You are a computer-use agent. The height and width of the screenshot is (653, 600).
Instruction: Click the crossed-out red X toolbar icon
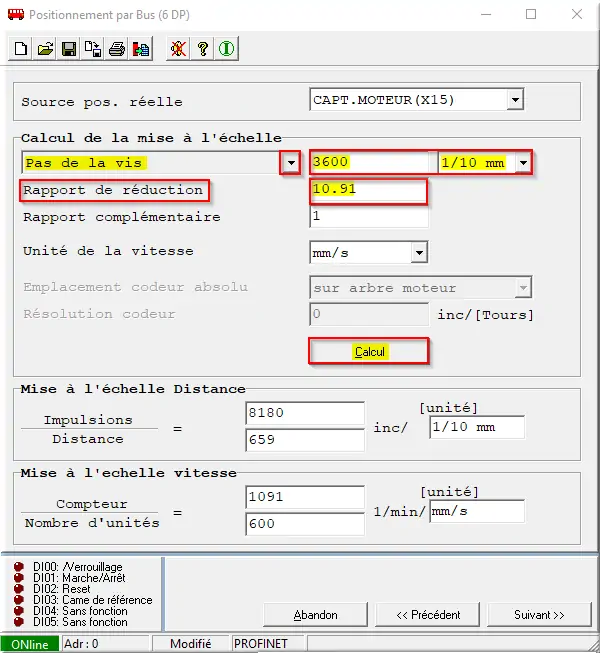click(x=178, y=49)
